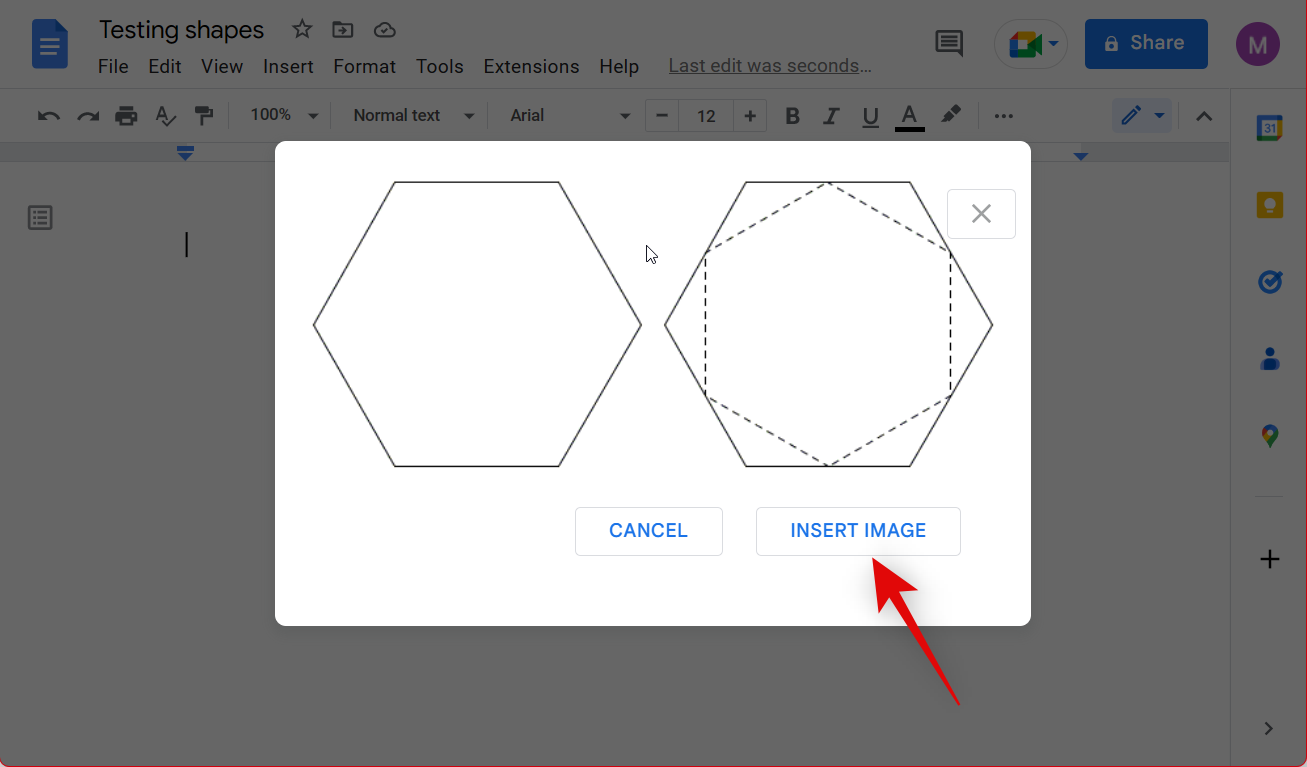Click the right indent marker on the ruler

pyautogui.click(x=1080, y=156)
